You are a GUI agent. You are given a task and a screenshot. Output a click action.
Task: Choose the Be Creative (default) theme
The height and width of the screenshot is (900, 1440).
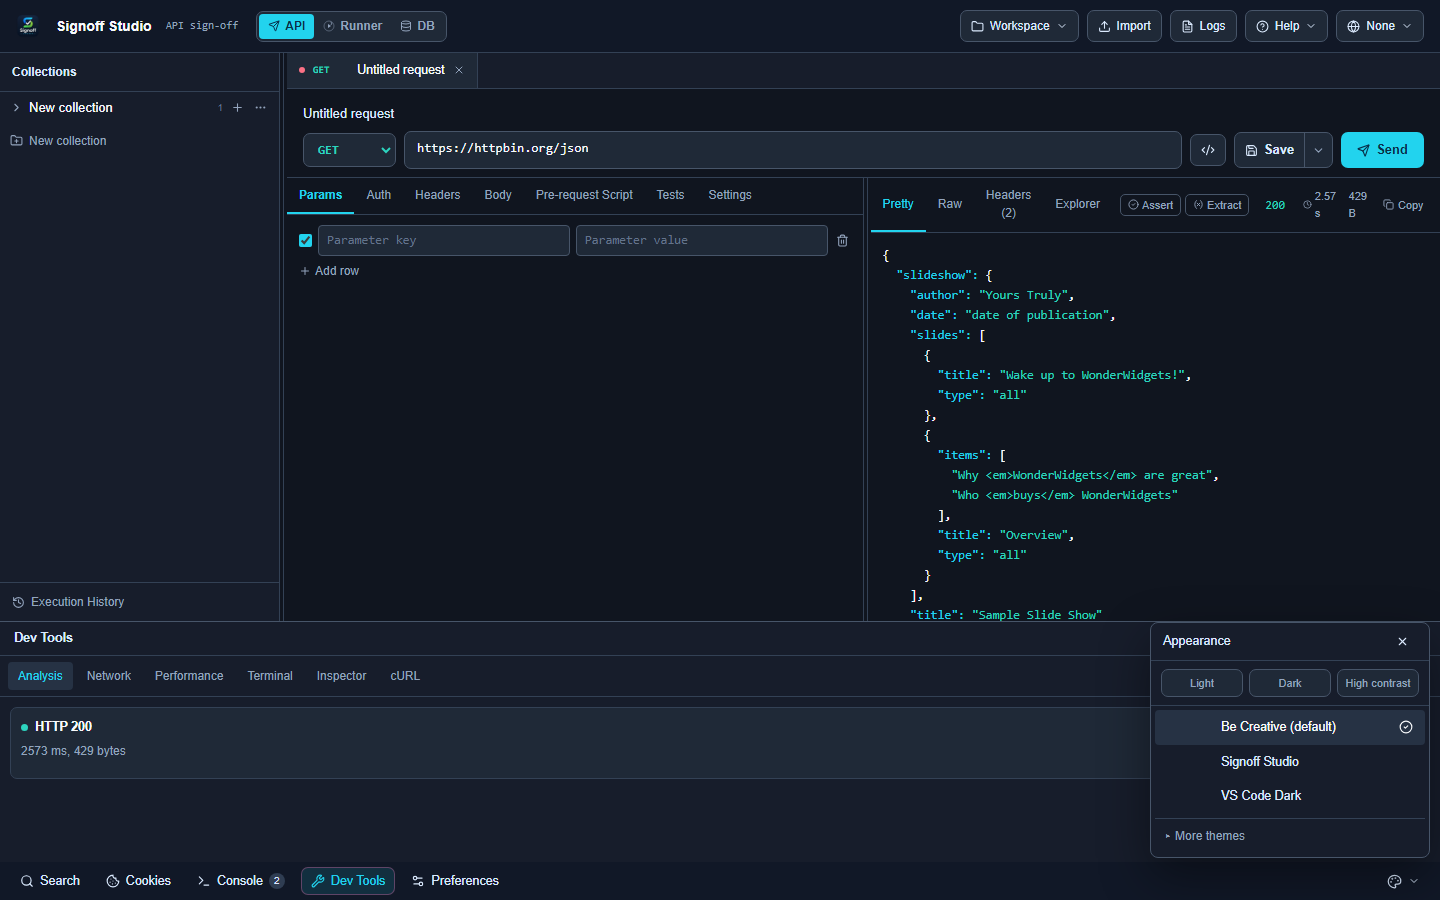(x=1290, y=727)
